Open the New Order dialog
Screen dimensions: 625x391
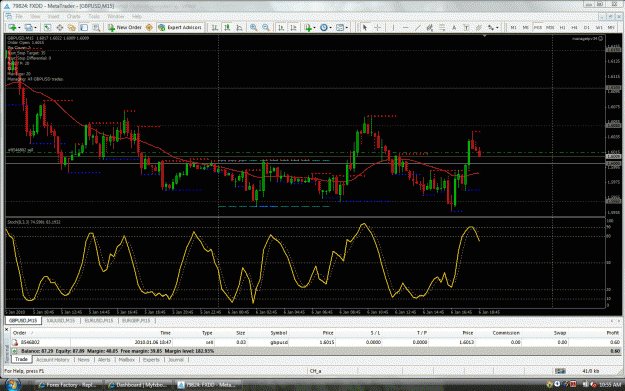(125, 28)
